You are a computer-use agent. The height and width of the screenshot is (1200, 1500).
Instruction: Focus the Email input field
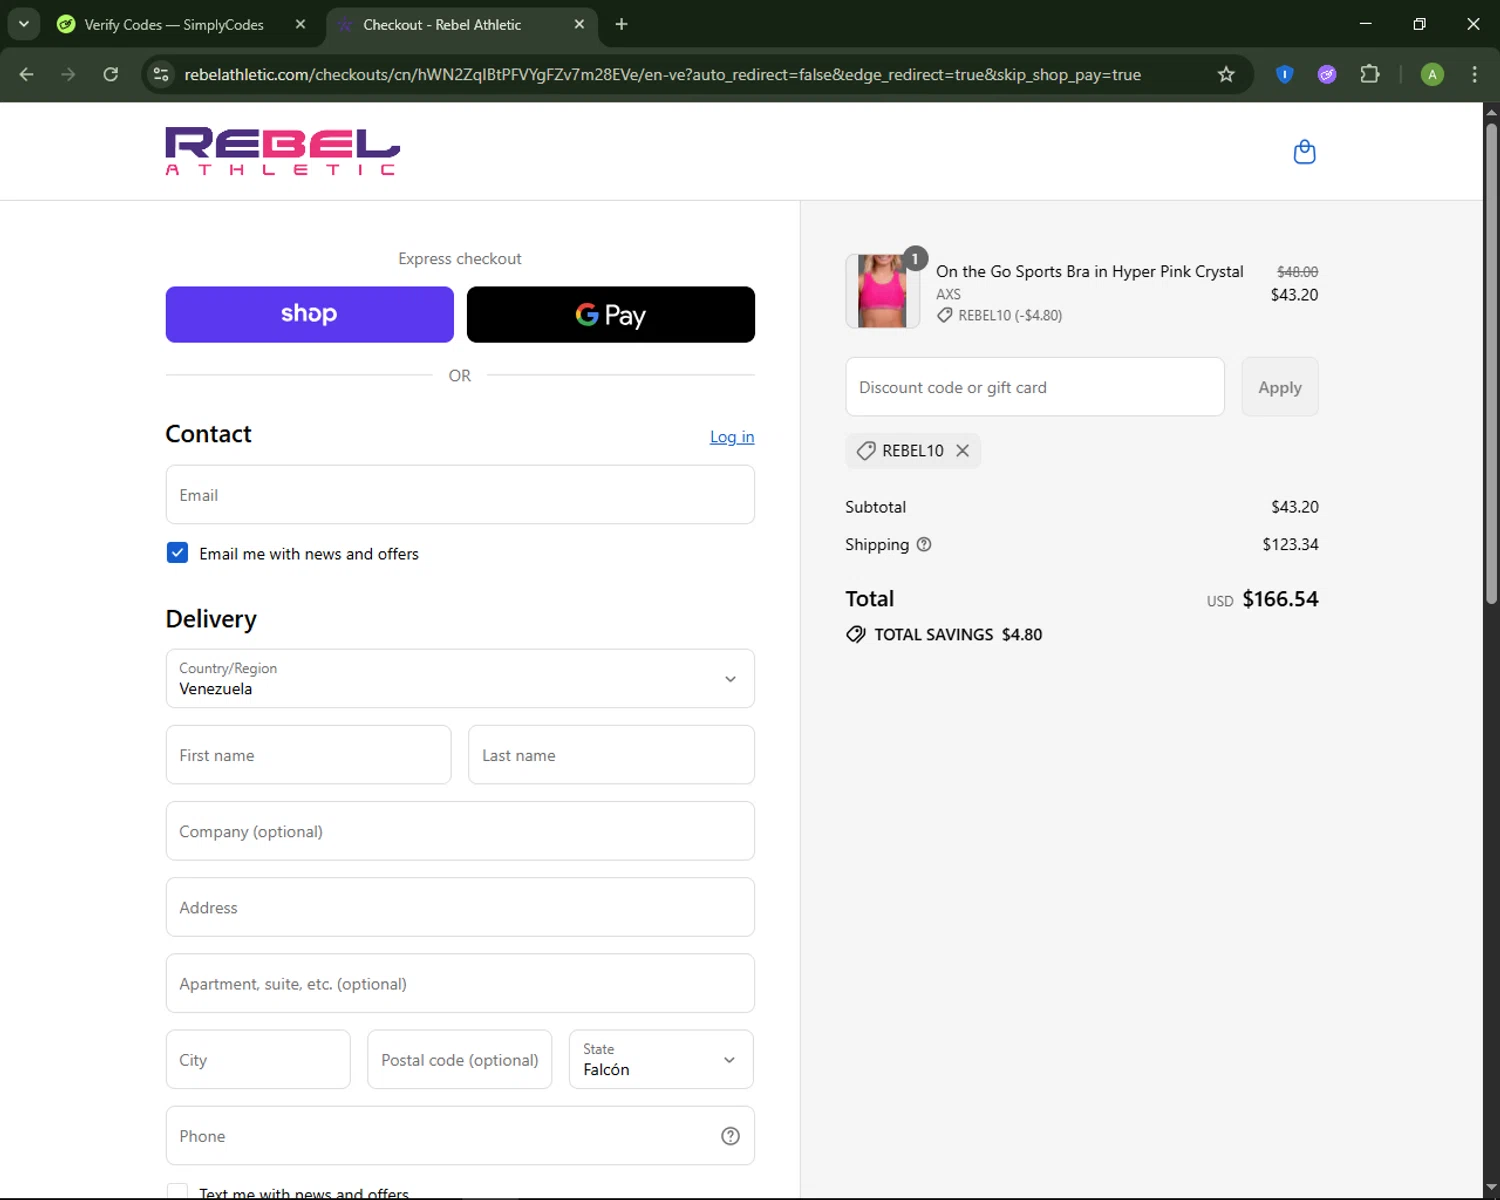tap(460, 495)
